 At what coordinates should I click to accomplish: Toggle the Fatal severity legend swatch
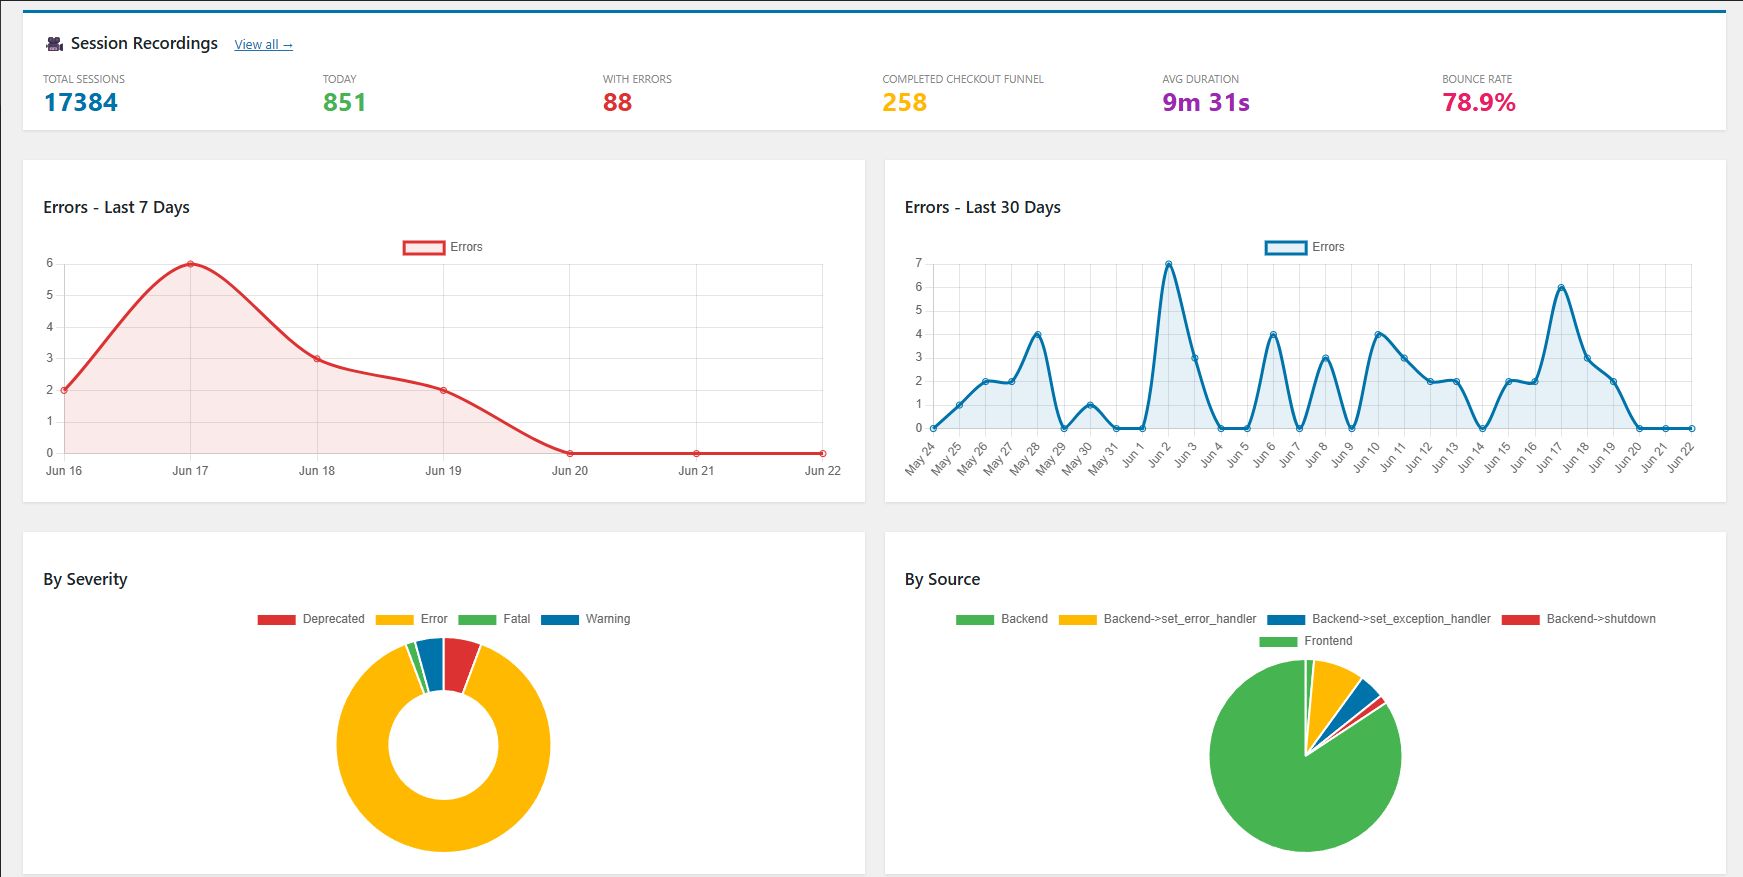[x=477, y=619]
